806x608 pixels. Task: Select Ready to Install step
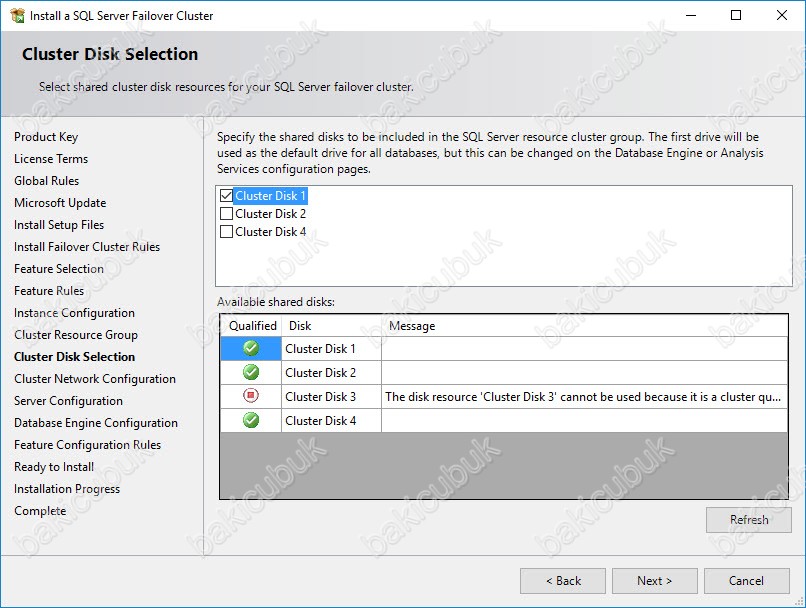pos(54,467)
